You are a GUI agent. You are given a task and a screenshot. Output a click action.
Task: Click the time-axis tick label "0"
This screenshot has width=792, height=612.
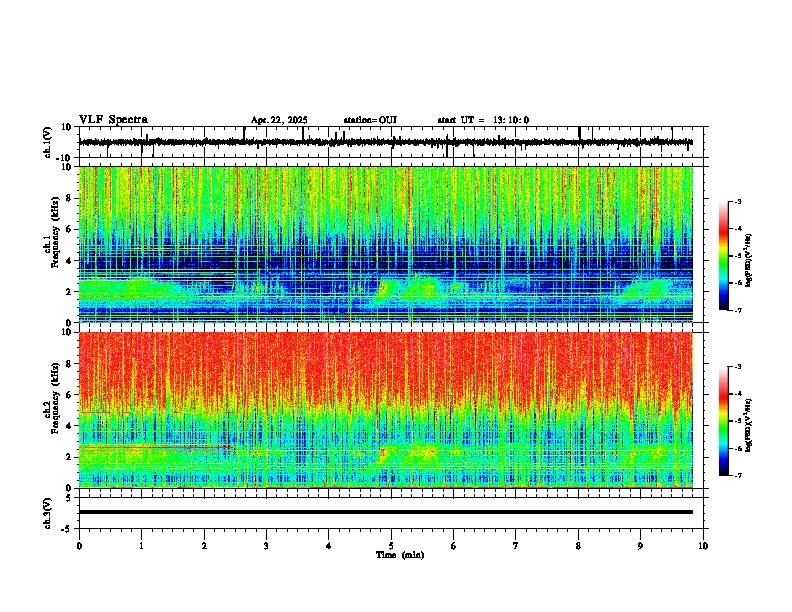[79, 546]
